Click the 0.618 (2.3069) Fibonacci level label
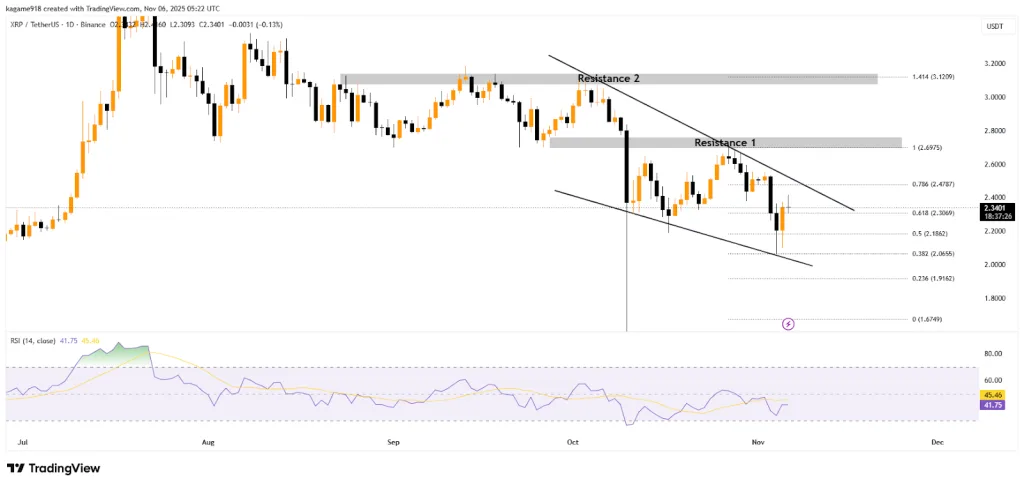The image size is (1024, 486). coord(940,213)
